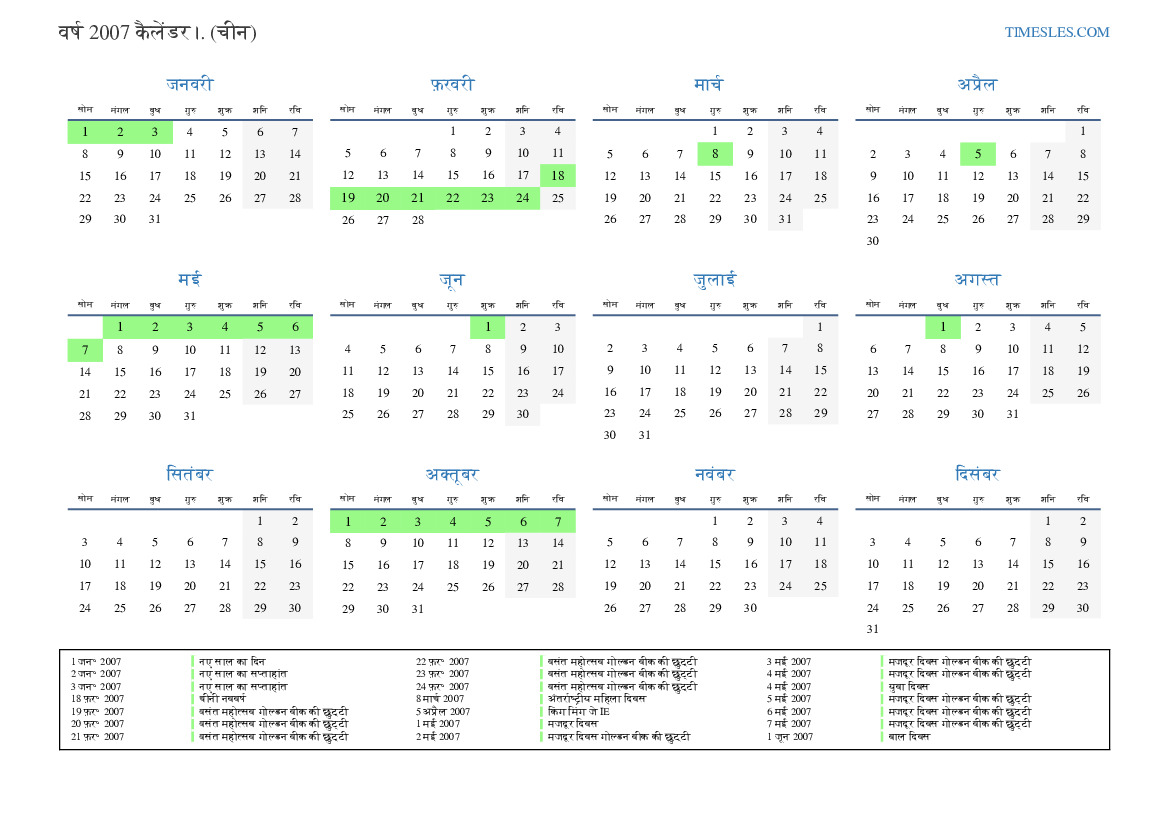Click the title 'वर्ष 2007 कैलेंडर (चीन)'

(157, 32)
